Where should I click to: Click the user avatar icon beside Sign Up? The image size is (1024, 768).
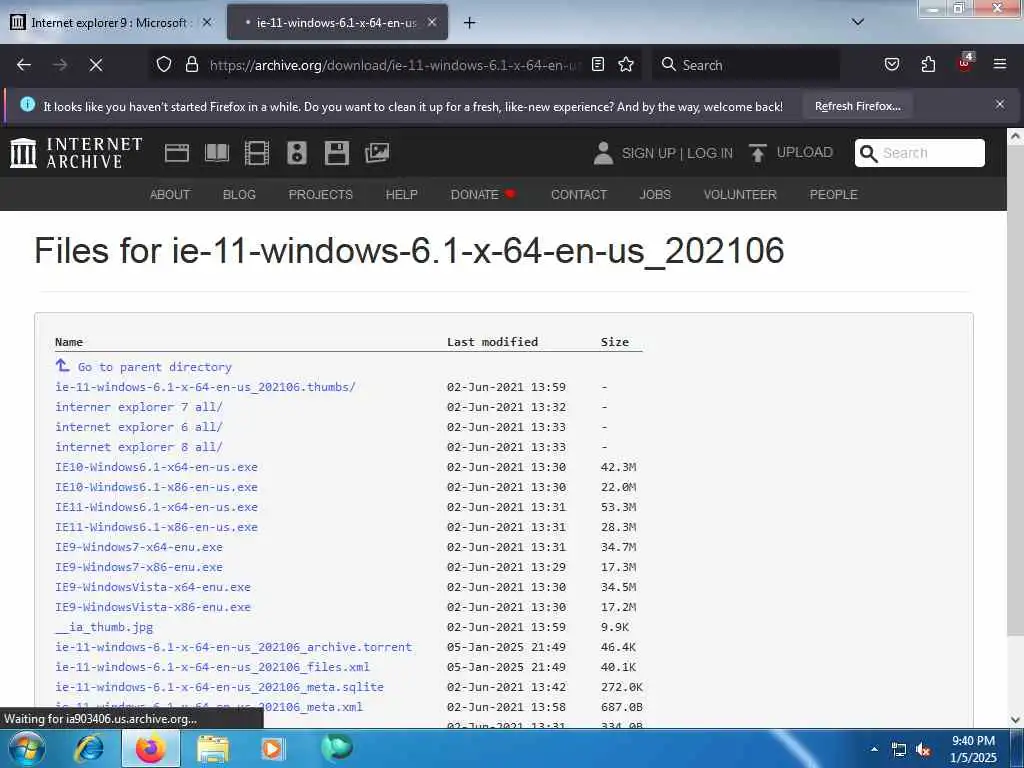pos(603,153)
